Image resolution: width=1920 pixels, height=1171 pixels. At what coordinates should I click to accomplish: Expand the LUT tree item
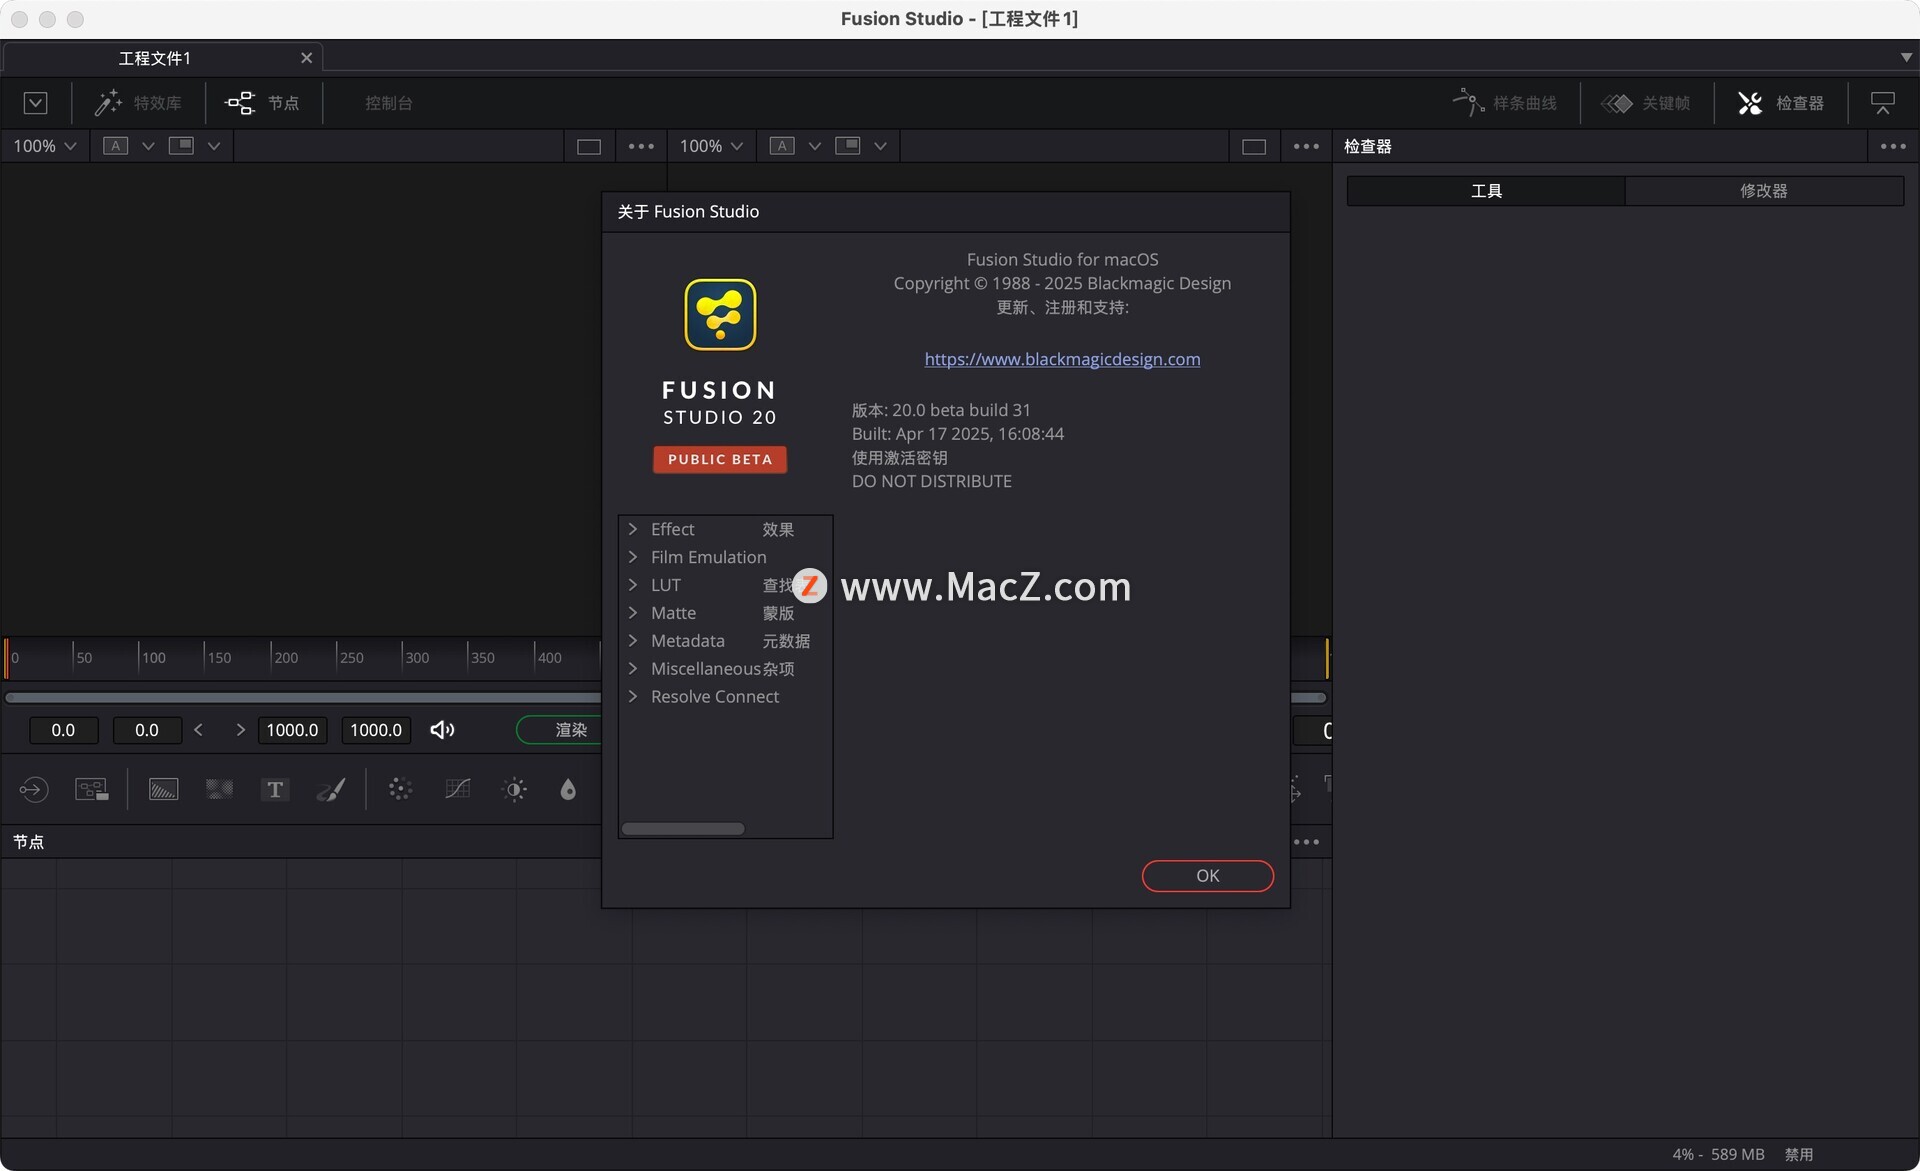(633, 585)
